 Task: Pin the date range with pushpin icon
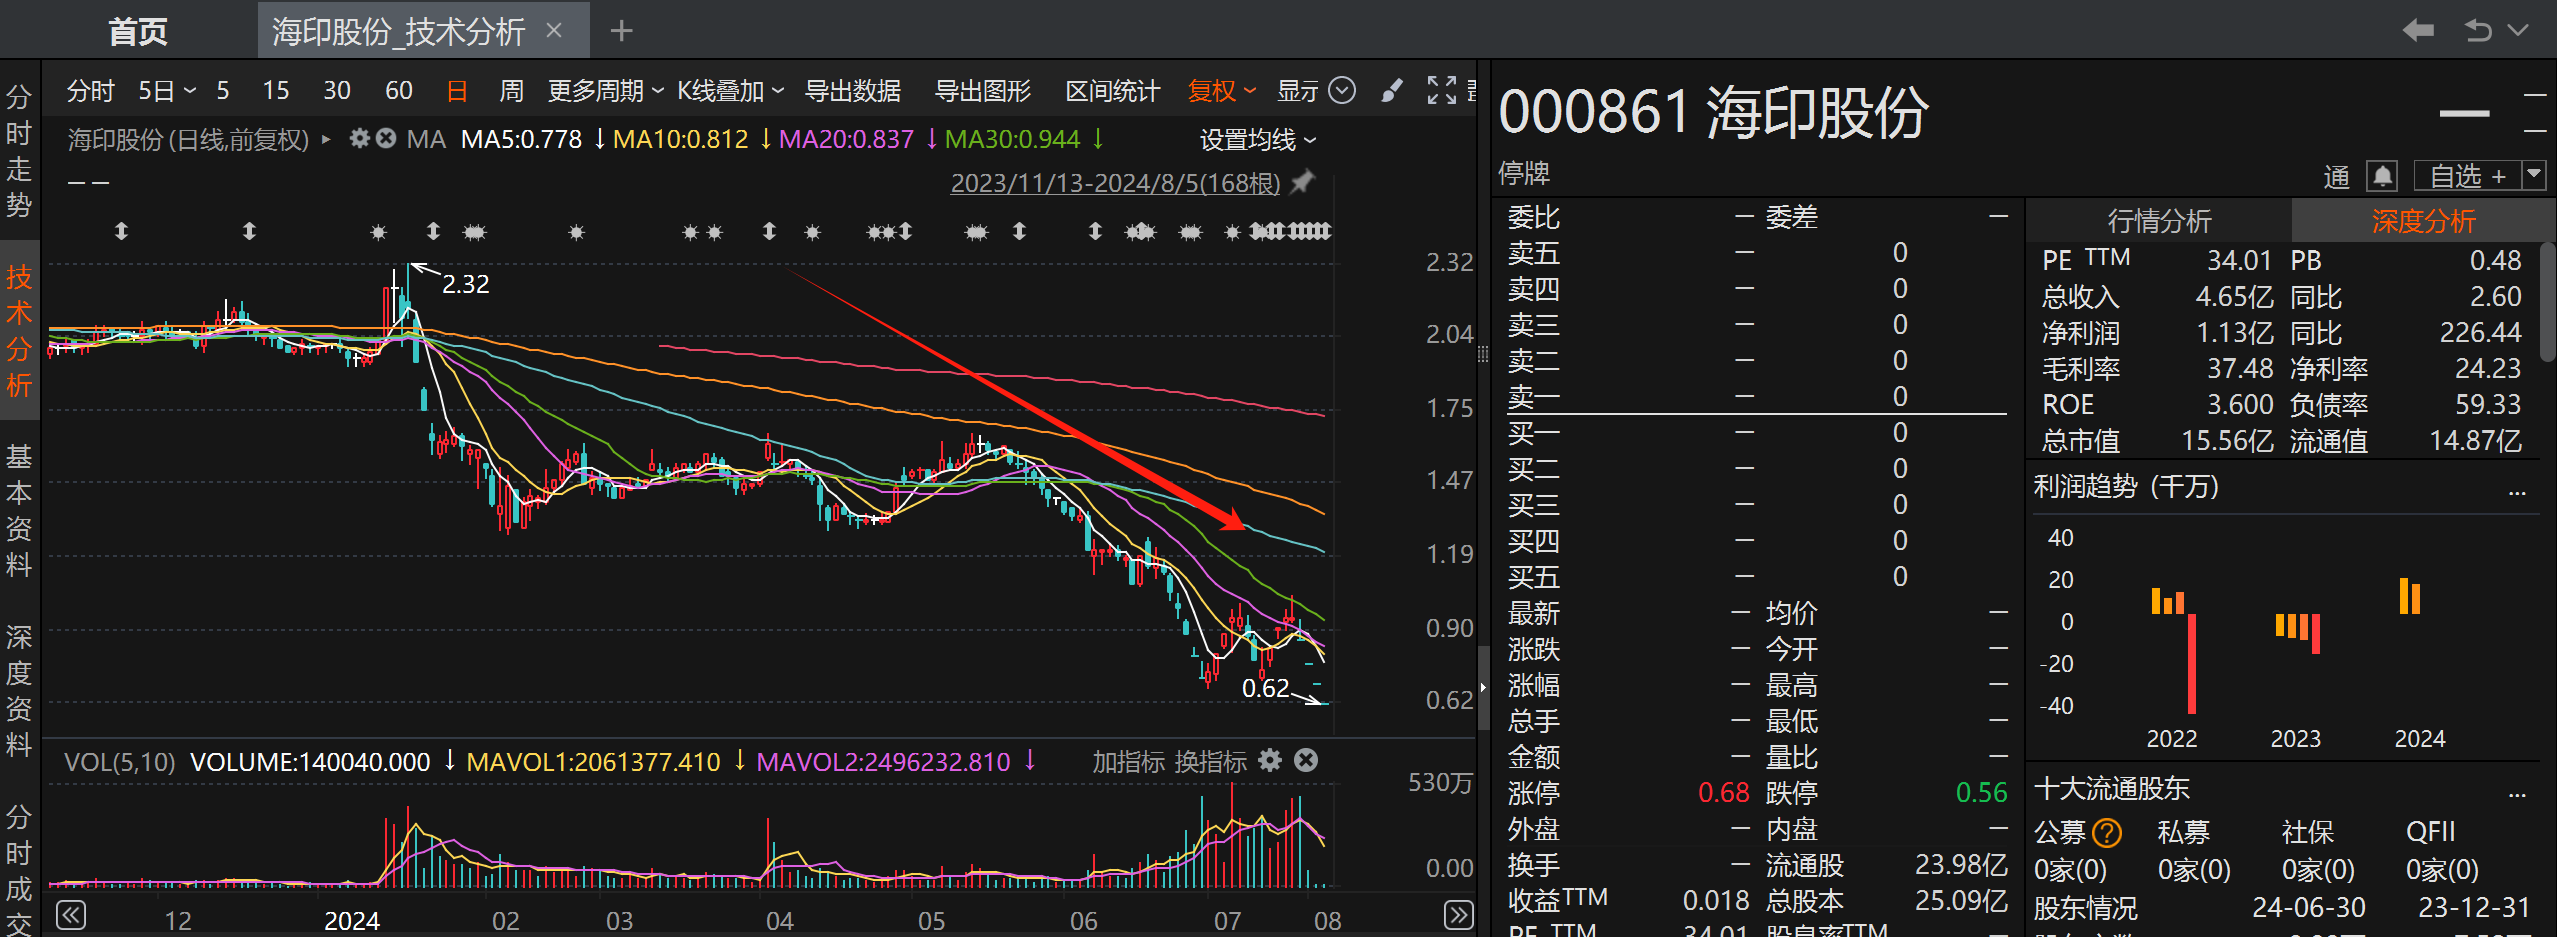tap(1303, 183)
